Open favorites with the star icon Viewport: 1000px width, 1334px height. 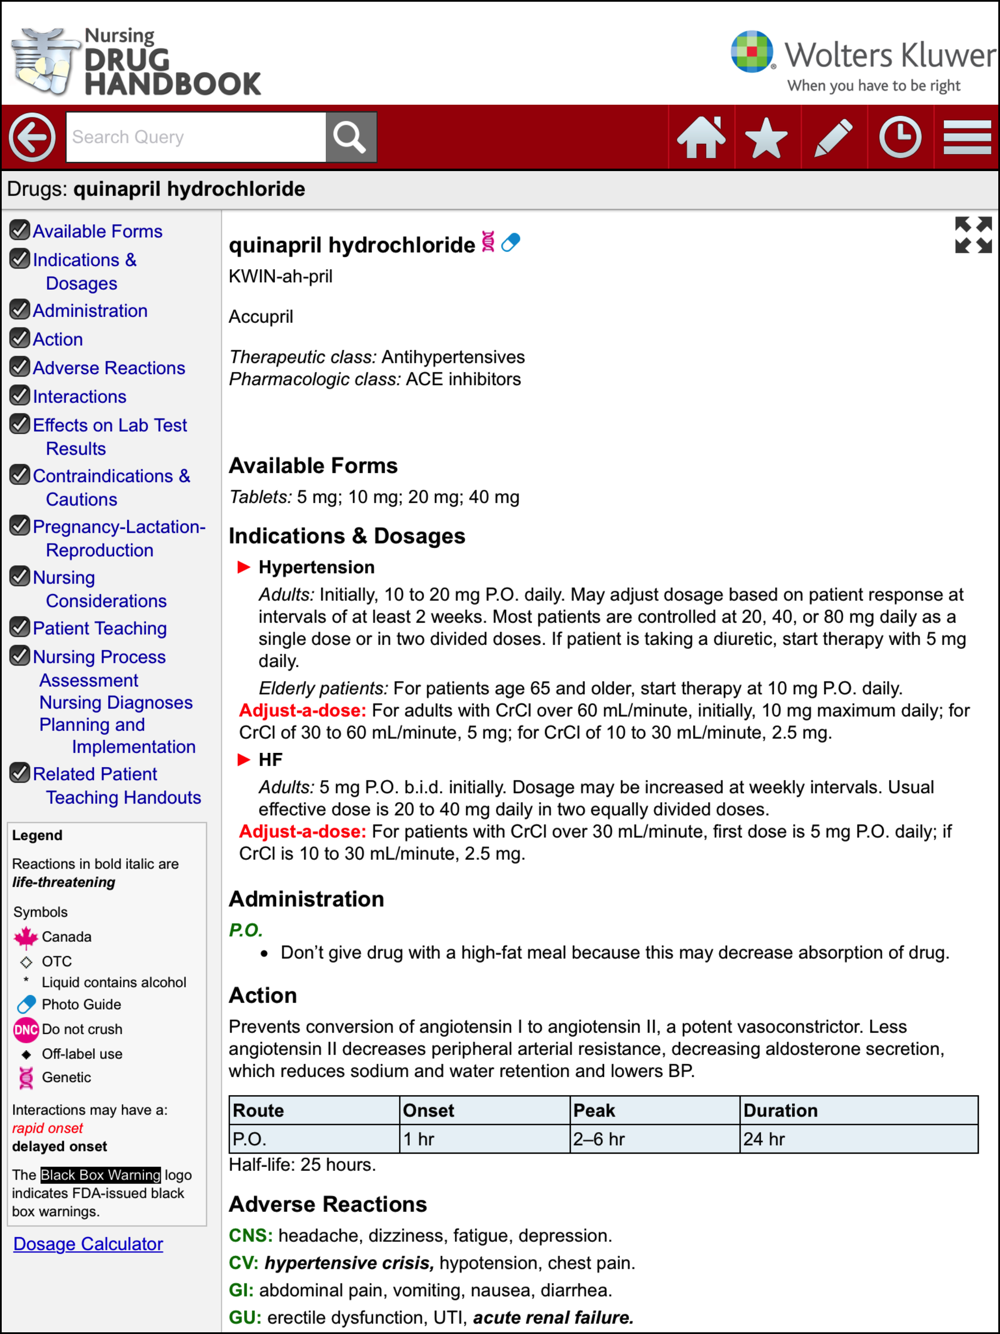[x=767, y=138]
